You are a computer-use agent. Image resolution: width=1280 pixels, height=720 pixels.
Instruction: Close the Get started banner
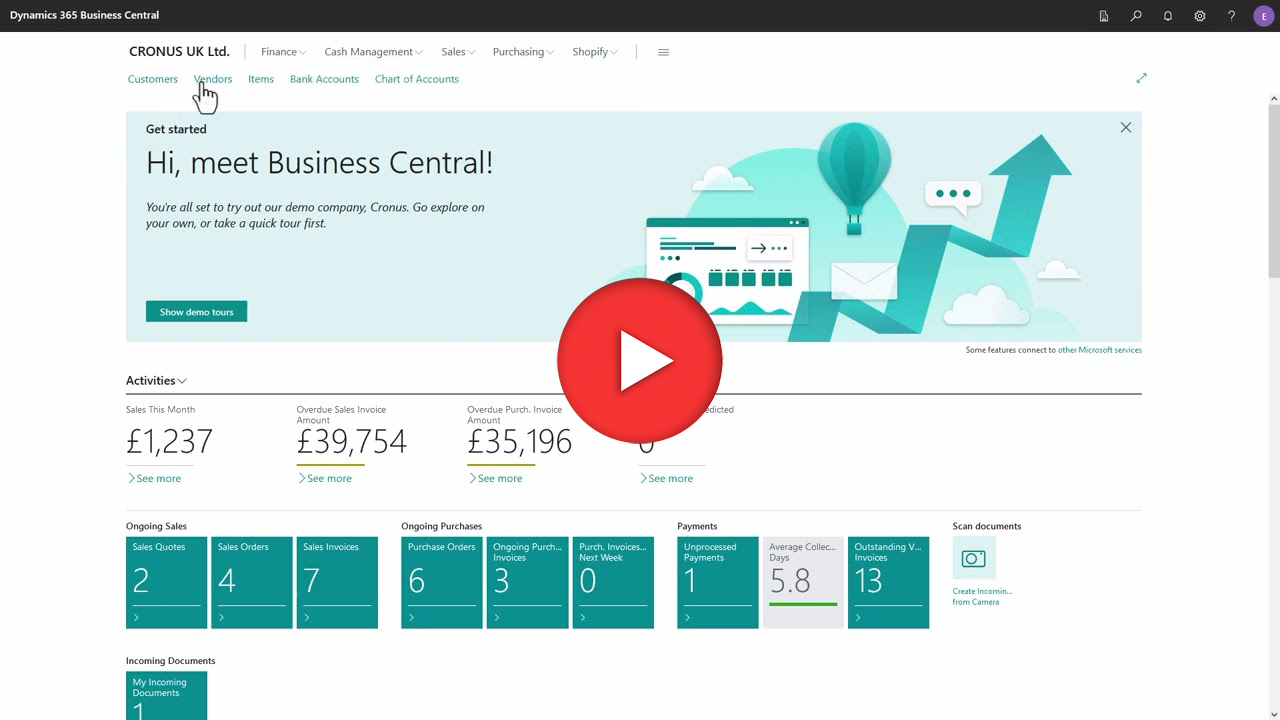coord(1126,127)
